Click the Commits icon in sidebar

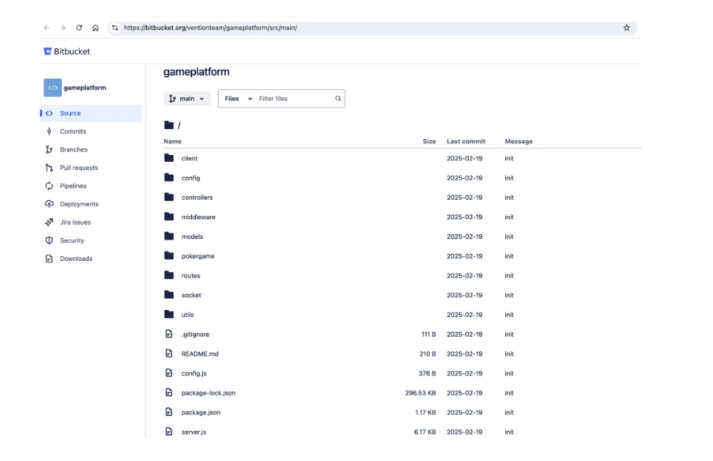point(50,131)
